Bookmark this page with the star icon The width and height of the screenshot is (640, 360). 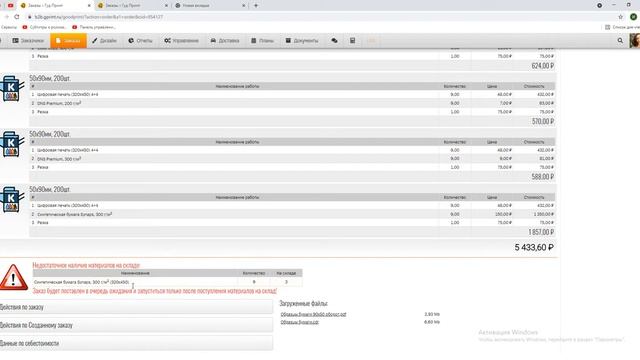pyautogui.click(x=621, y=17)
